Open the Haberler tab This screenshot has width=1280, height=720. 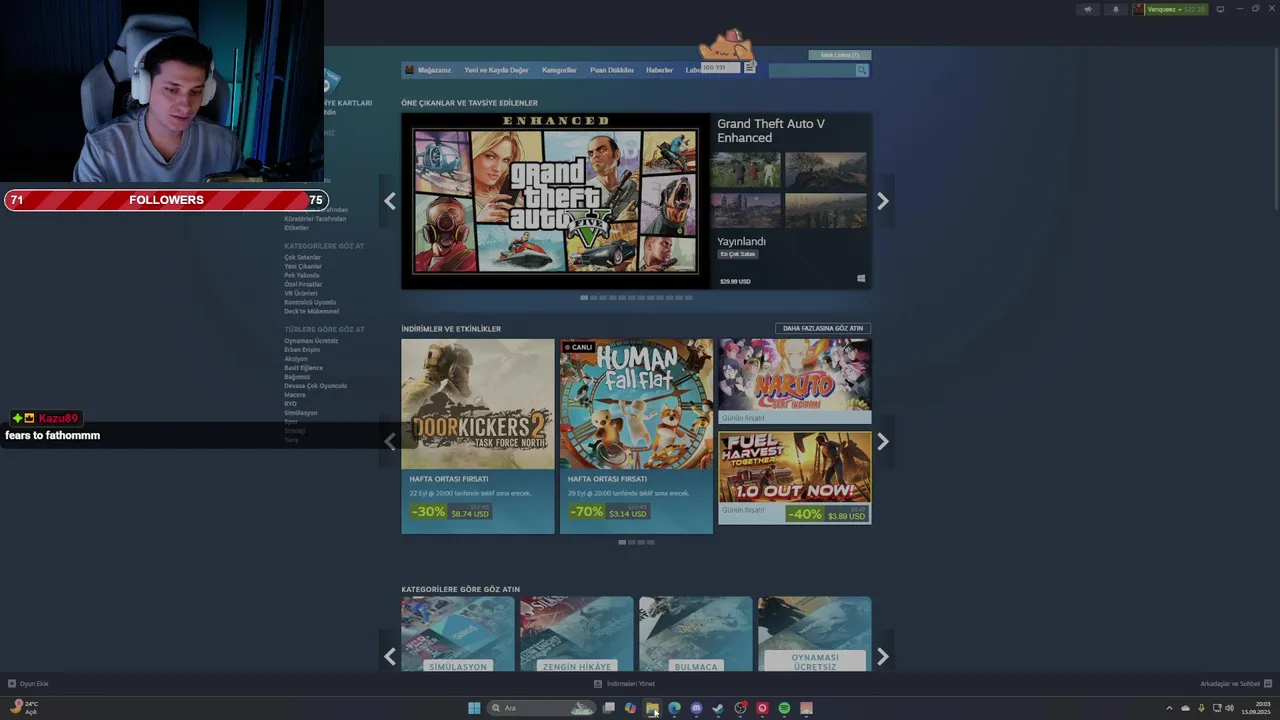659,70
